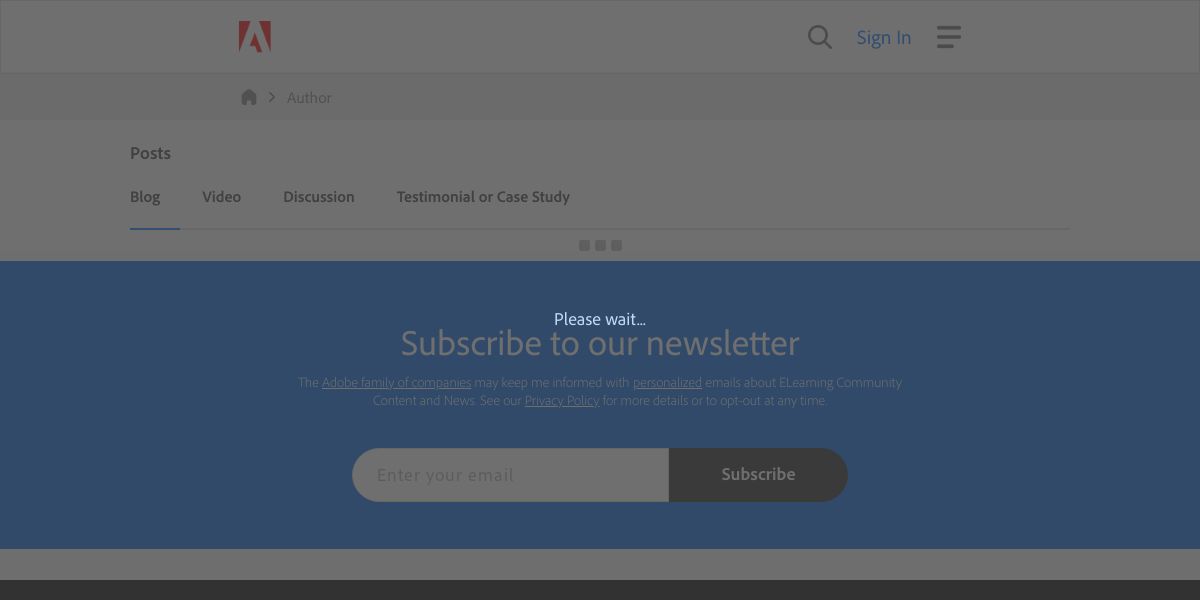Focus the Enter your email field
Image resolution: width=1200 pixels, height=600 pixels.
[510, 475]
